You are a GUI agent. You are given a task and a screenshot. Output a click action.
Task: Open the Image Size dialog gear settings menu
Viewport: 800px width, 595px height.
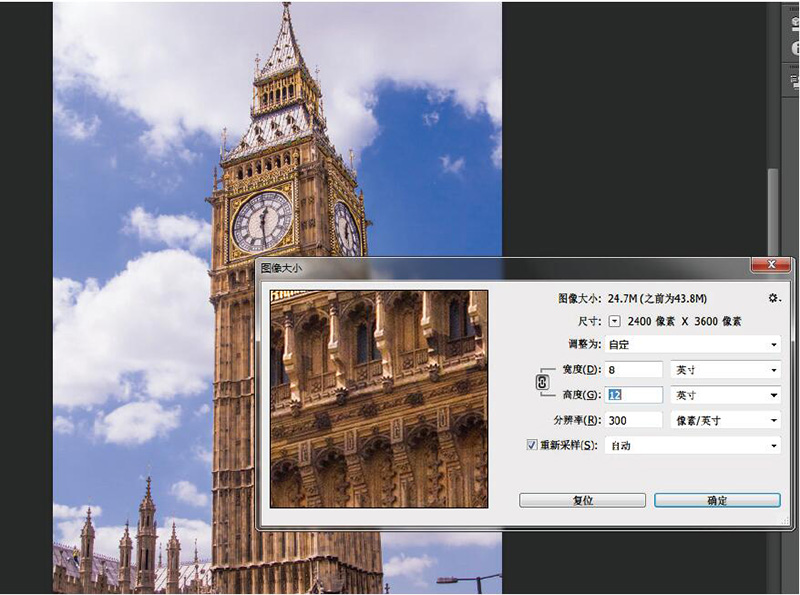(x=774, y=298)
